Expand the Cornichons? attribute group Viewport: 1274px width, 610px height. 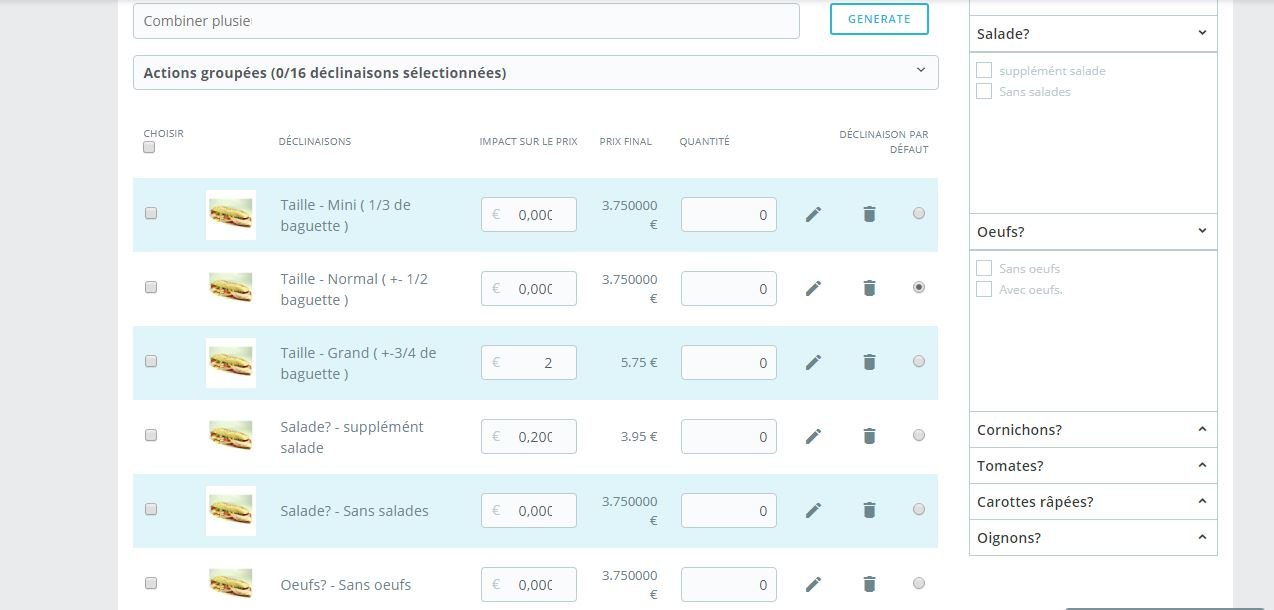click(x=1093, y=429)
